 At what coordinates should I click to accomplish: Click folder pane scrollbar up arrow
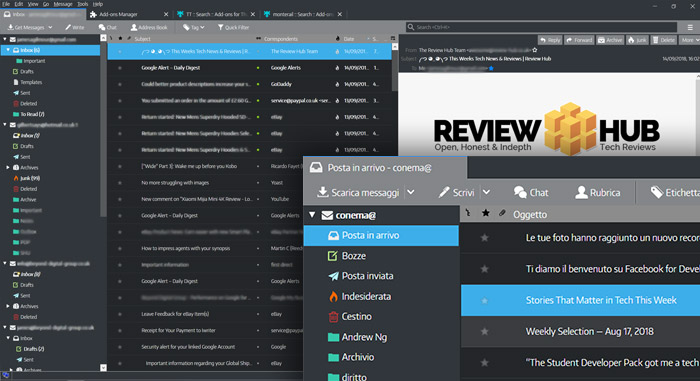coord(104,38)
